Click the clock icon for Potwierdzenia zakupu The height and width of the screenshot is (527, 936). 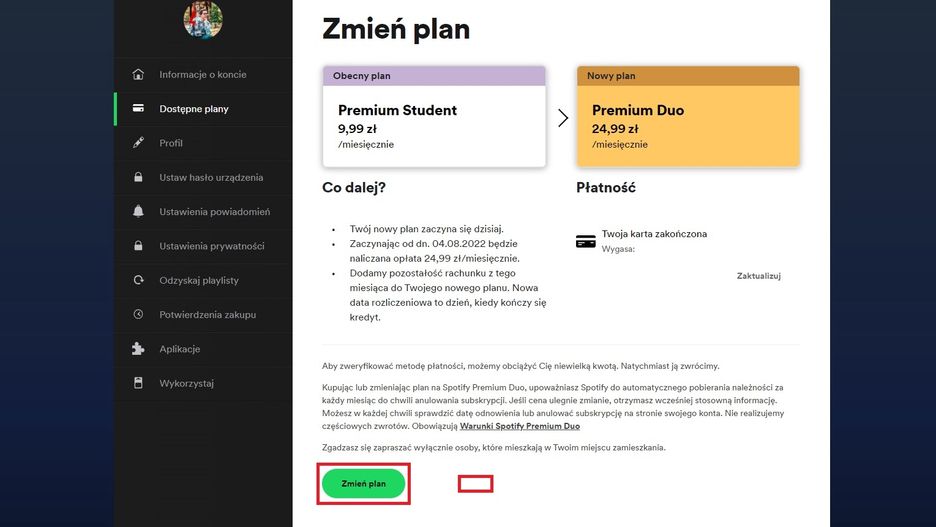138,315
